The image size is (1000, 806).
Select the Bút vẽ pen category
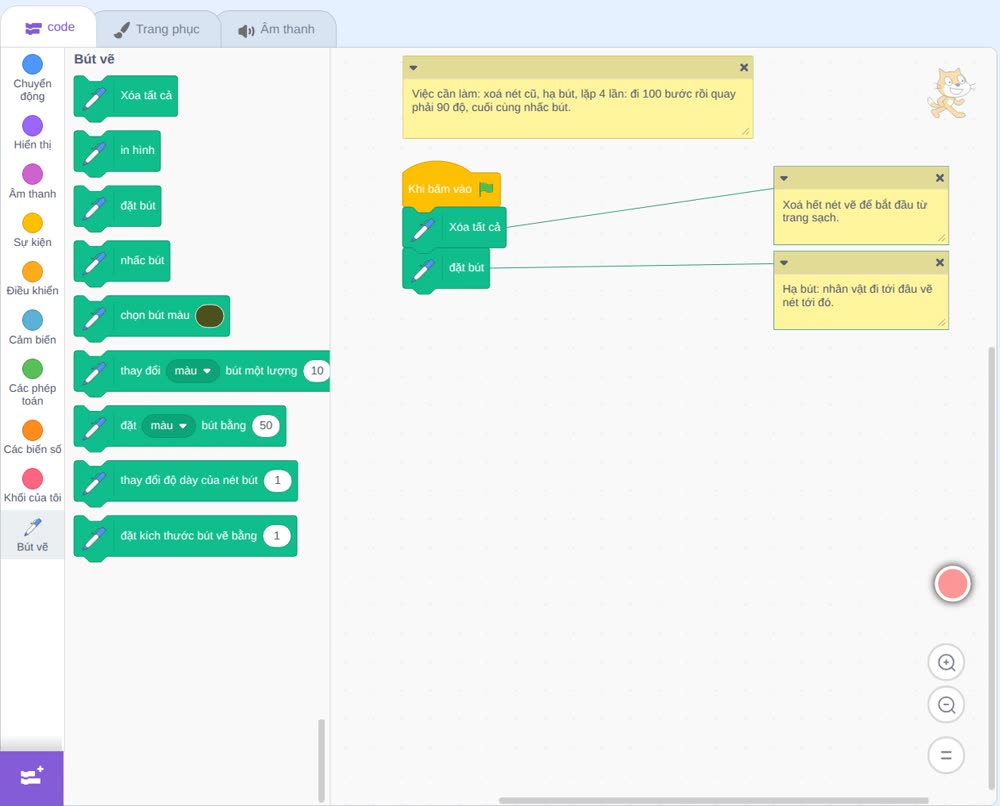pos(33,535)
